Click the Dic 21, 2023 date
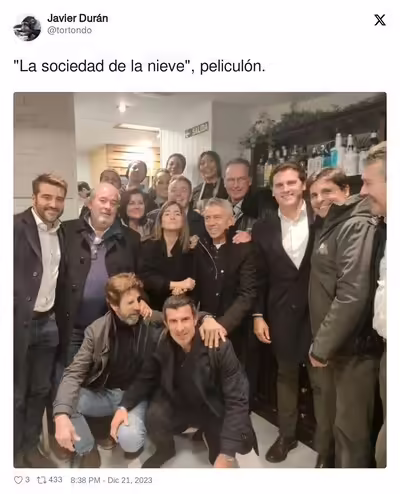The height and width of the screenshot is (494, 400). click(130, 480)
